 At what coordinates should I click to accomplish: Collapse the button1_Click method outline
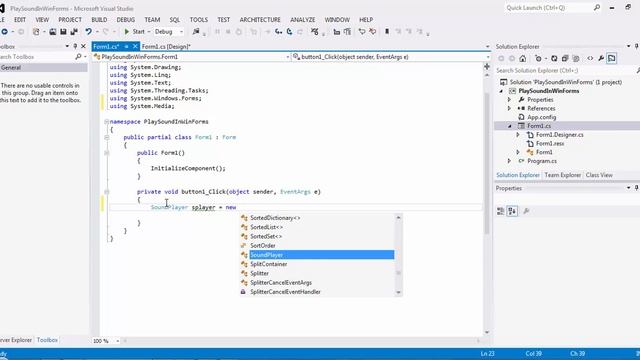[107, 191]
